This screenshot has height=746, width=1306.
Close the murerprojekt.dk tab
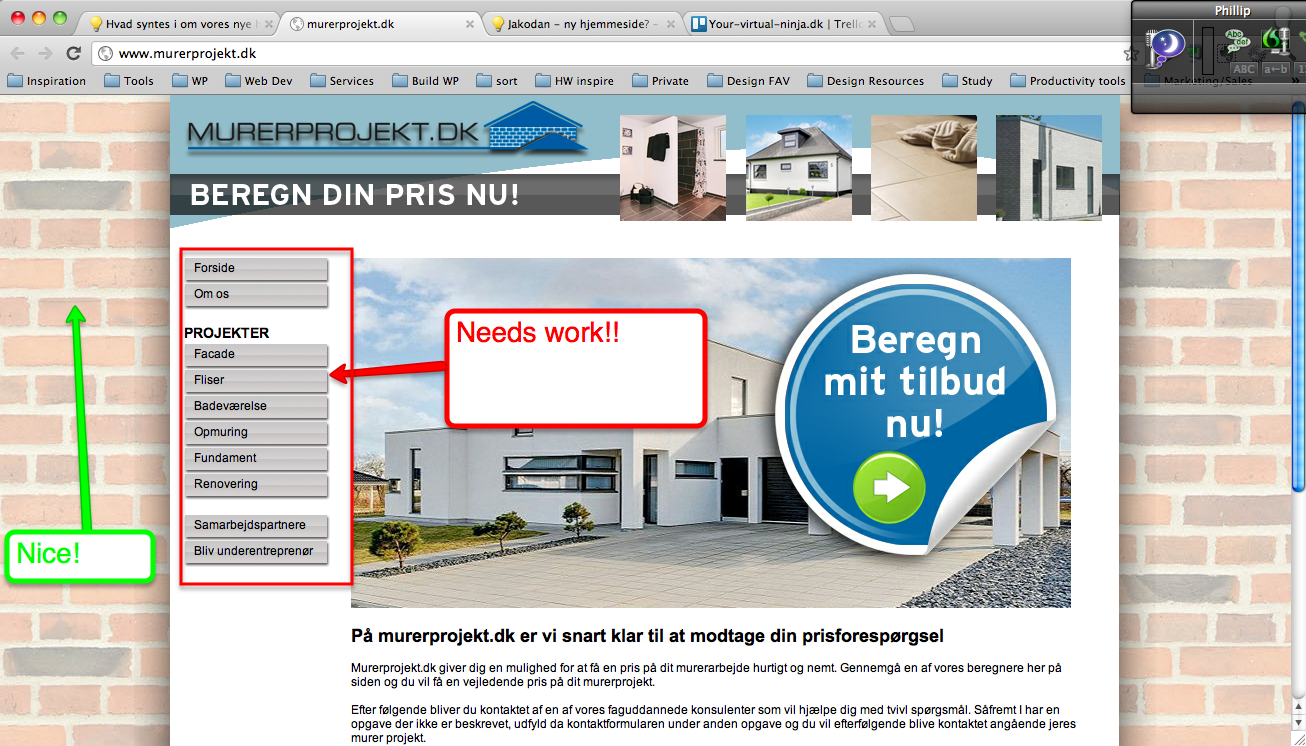[x=469, y=24]
